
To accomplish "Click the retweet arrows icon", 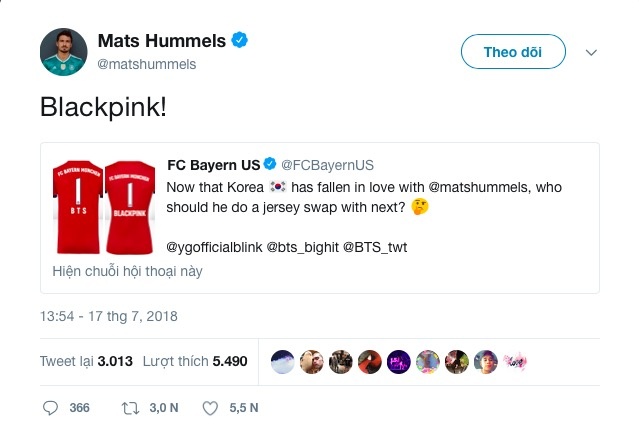I will point(128,408).
